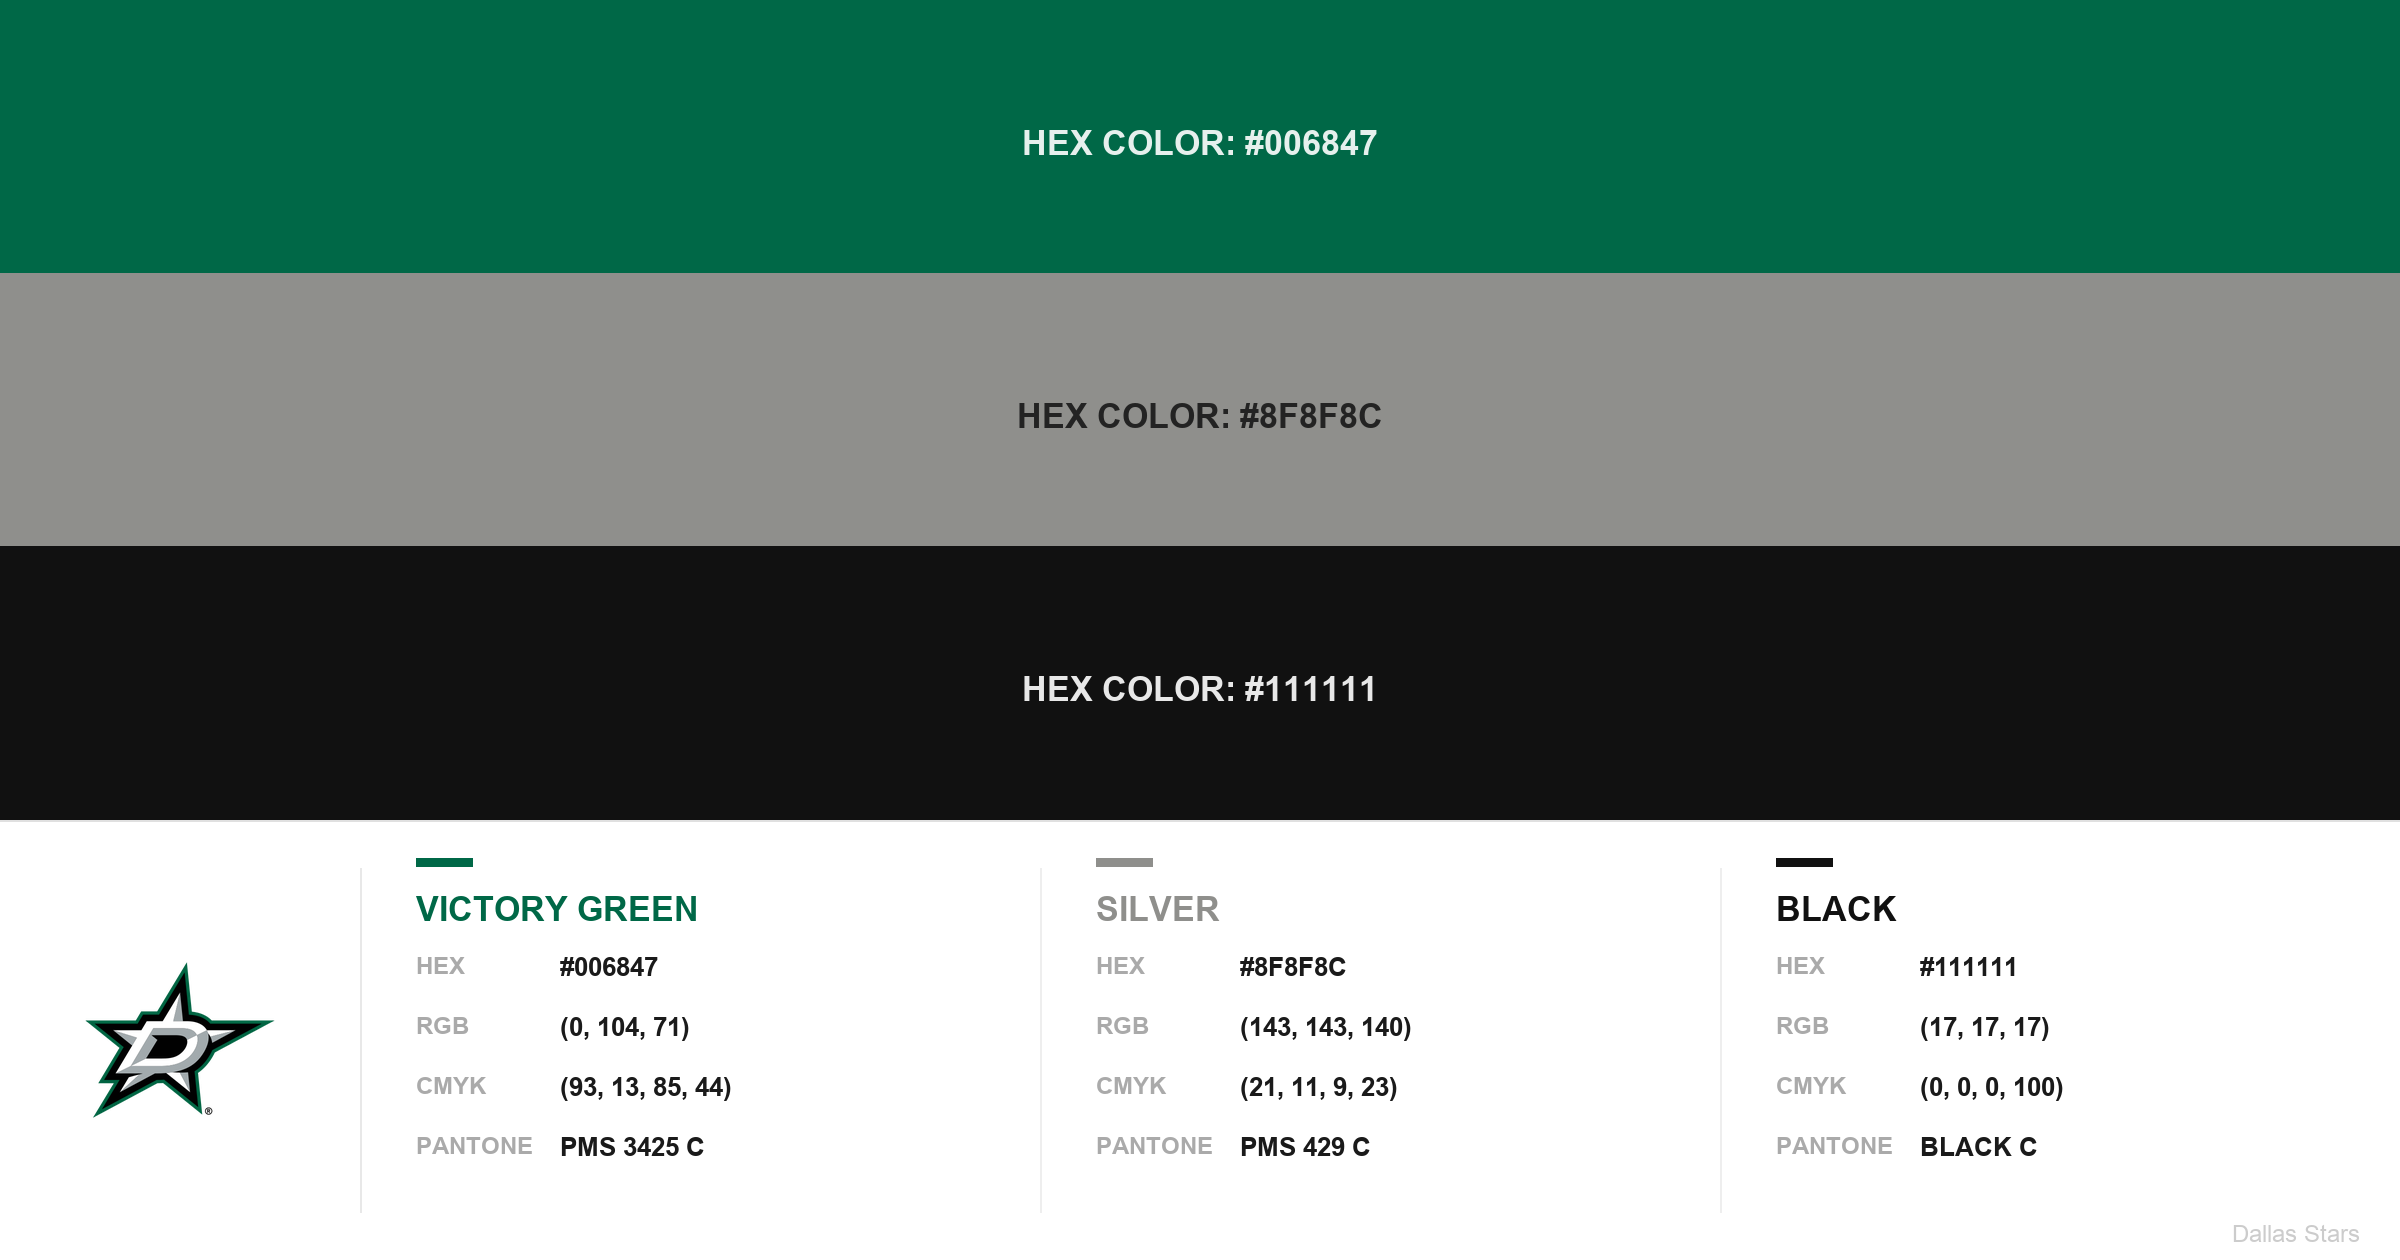Select CMYK value (93, 13, 85, 44)
This screenshot has width=2400, height=1260.
646,1087
